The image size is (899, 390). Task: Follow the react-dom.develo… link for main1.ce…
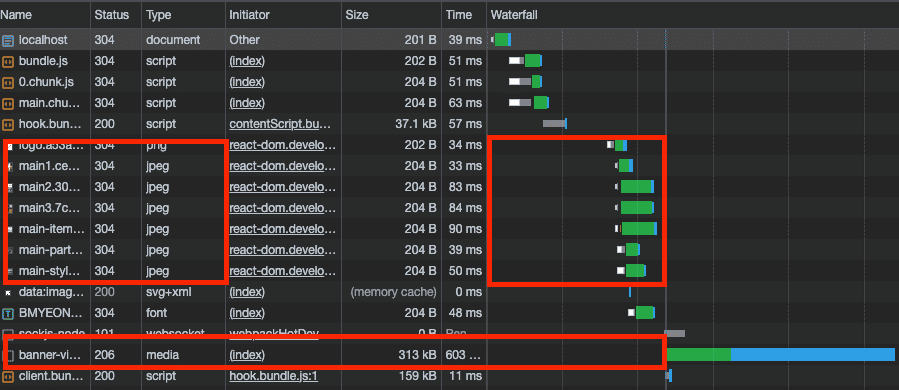coord(282,166)
